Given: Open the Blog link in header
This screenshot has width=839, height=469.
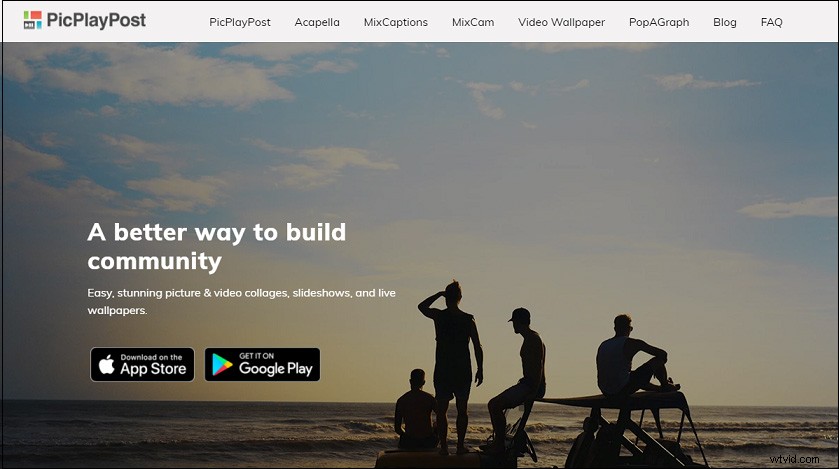Looking at the screenshot, I should point(724,22).
